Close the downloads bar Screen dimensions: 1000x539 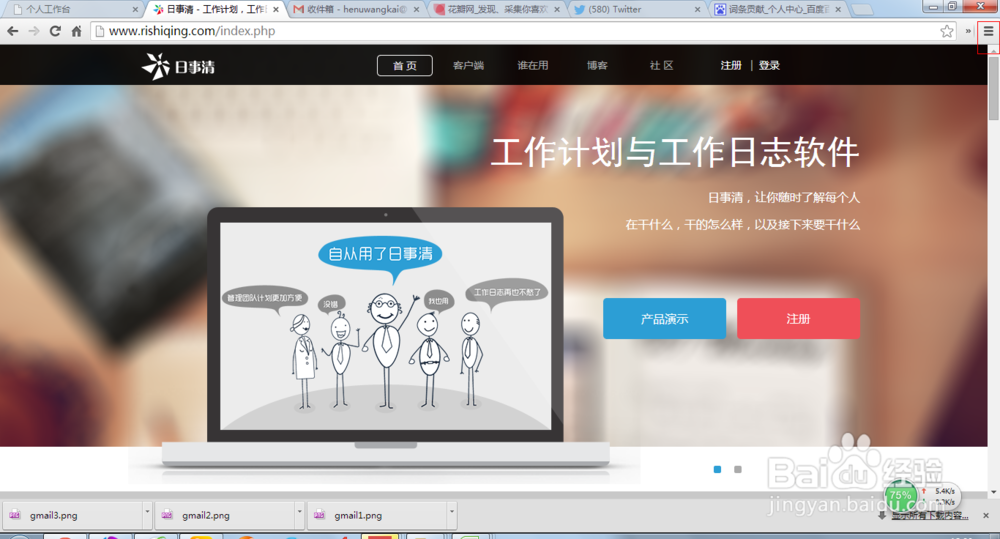(x=986, y=515)
